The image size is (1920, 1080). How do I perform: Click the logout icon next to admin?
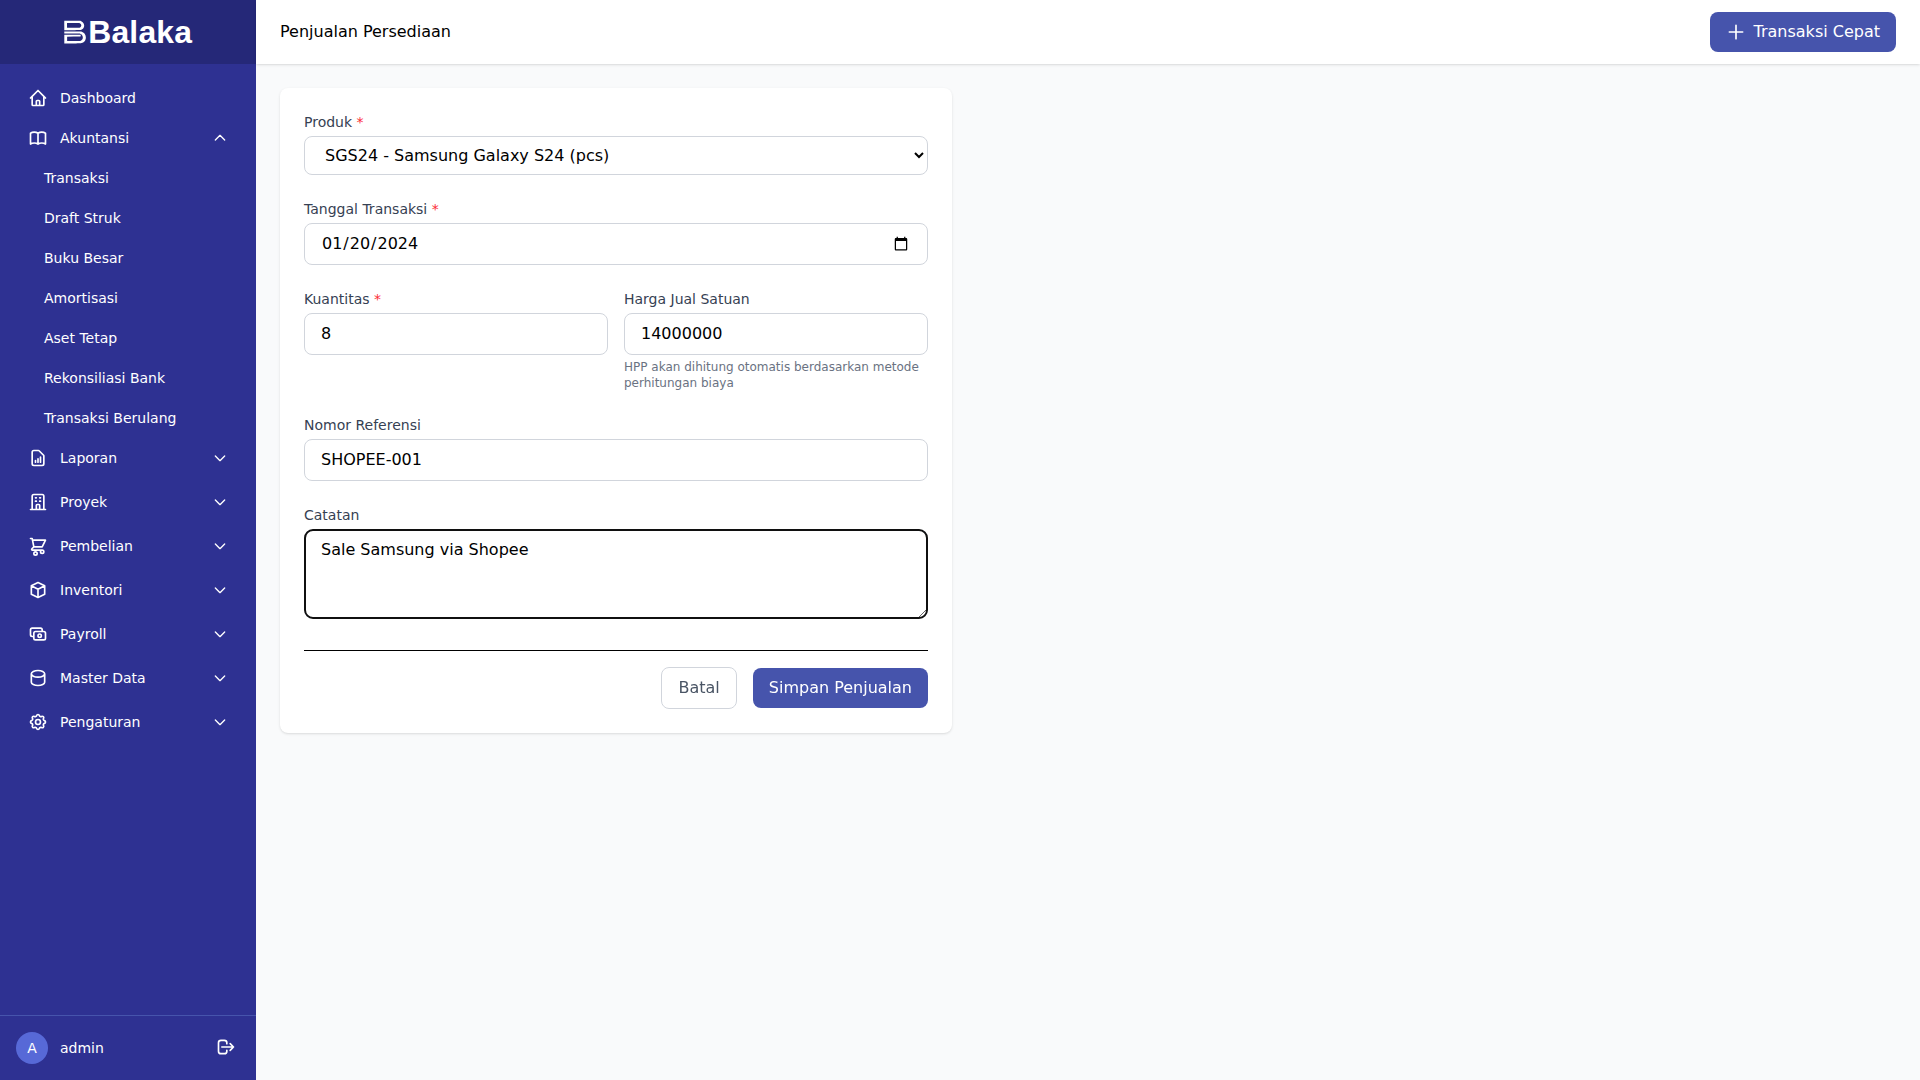point(225,1047)
